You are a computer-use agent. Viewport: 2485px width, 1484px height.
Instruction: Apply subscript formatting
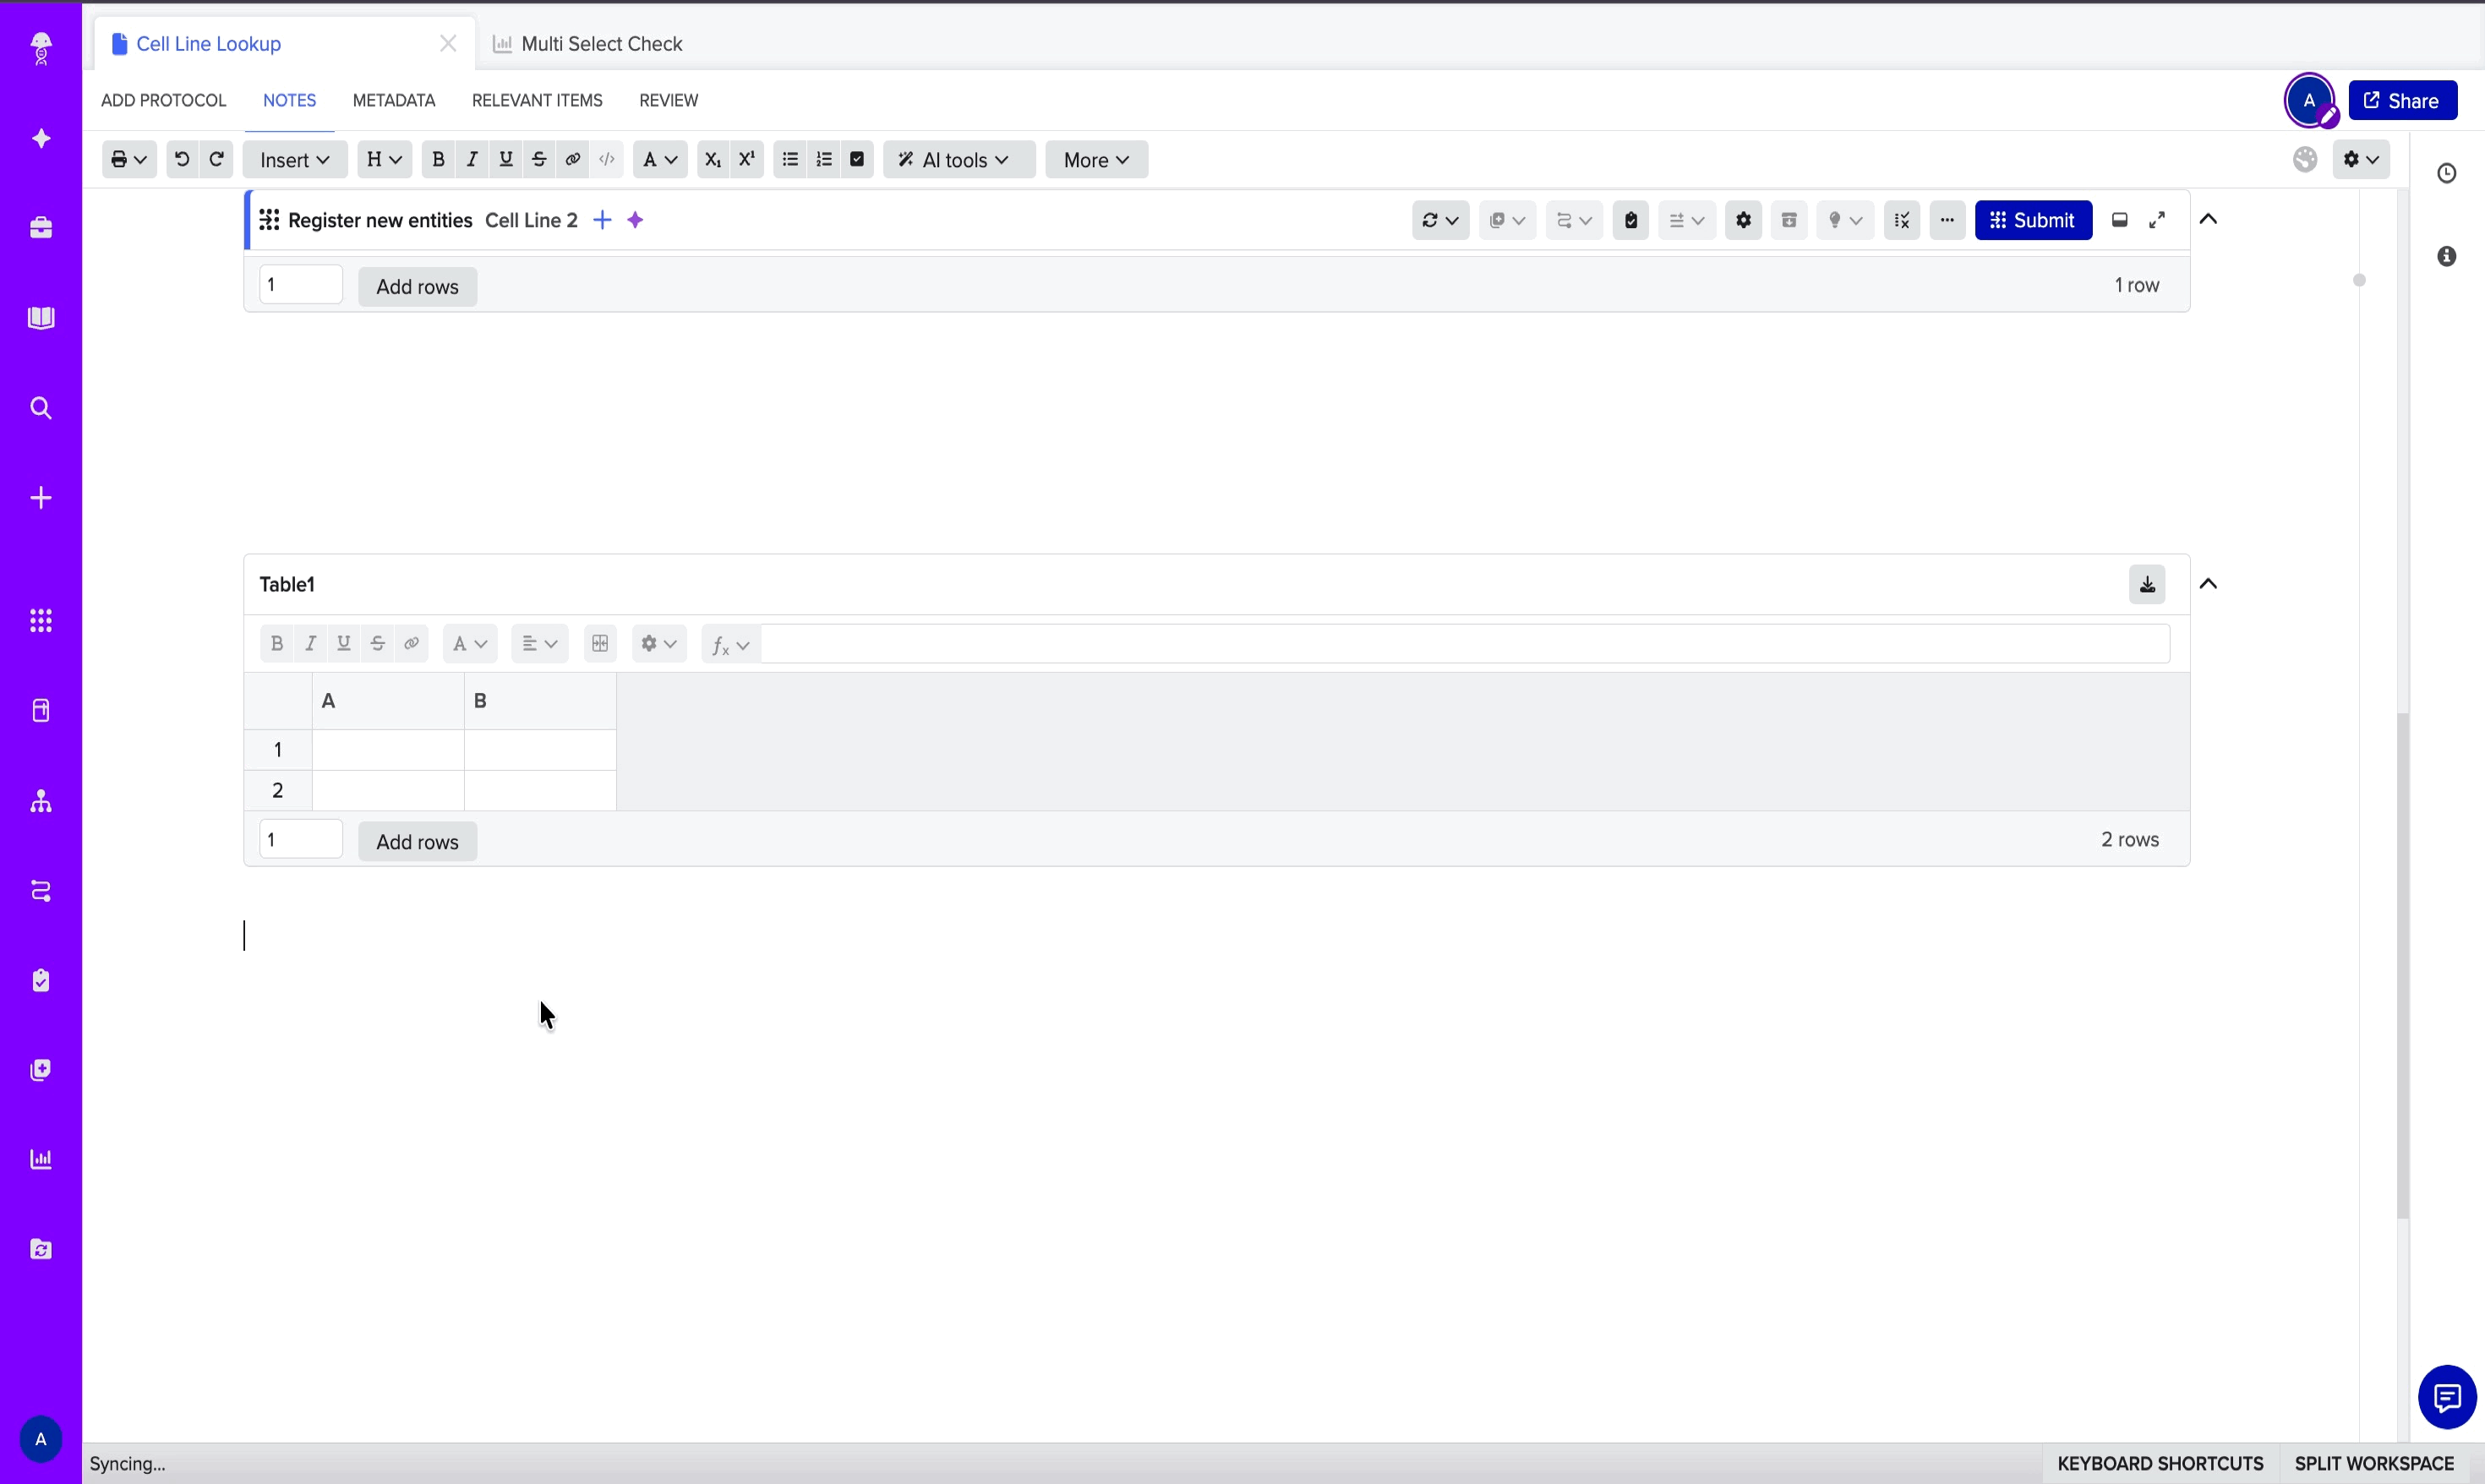711,159
